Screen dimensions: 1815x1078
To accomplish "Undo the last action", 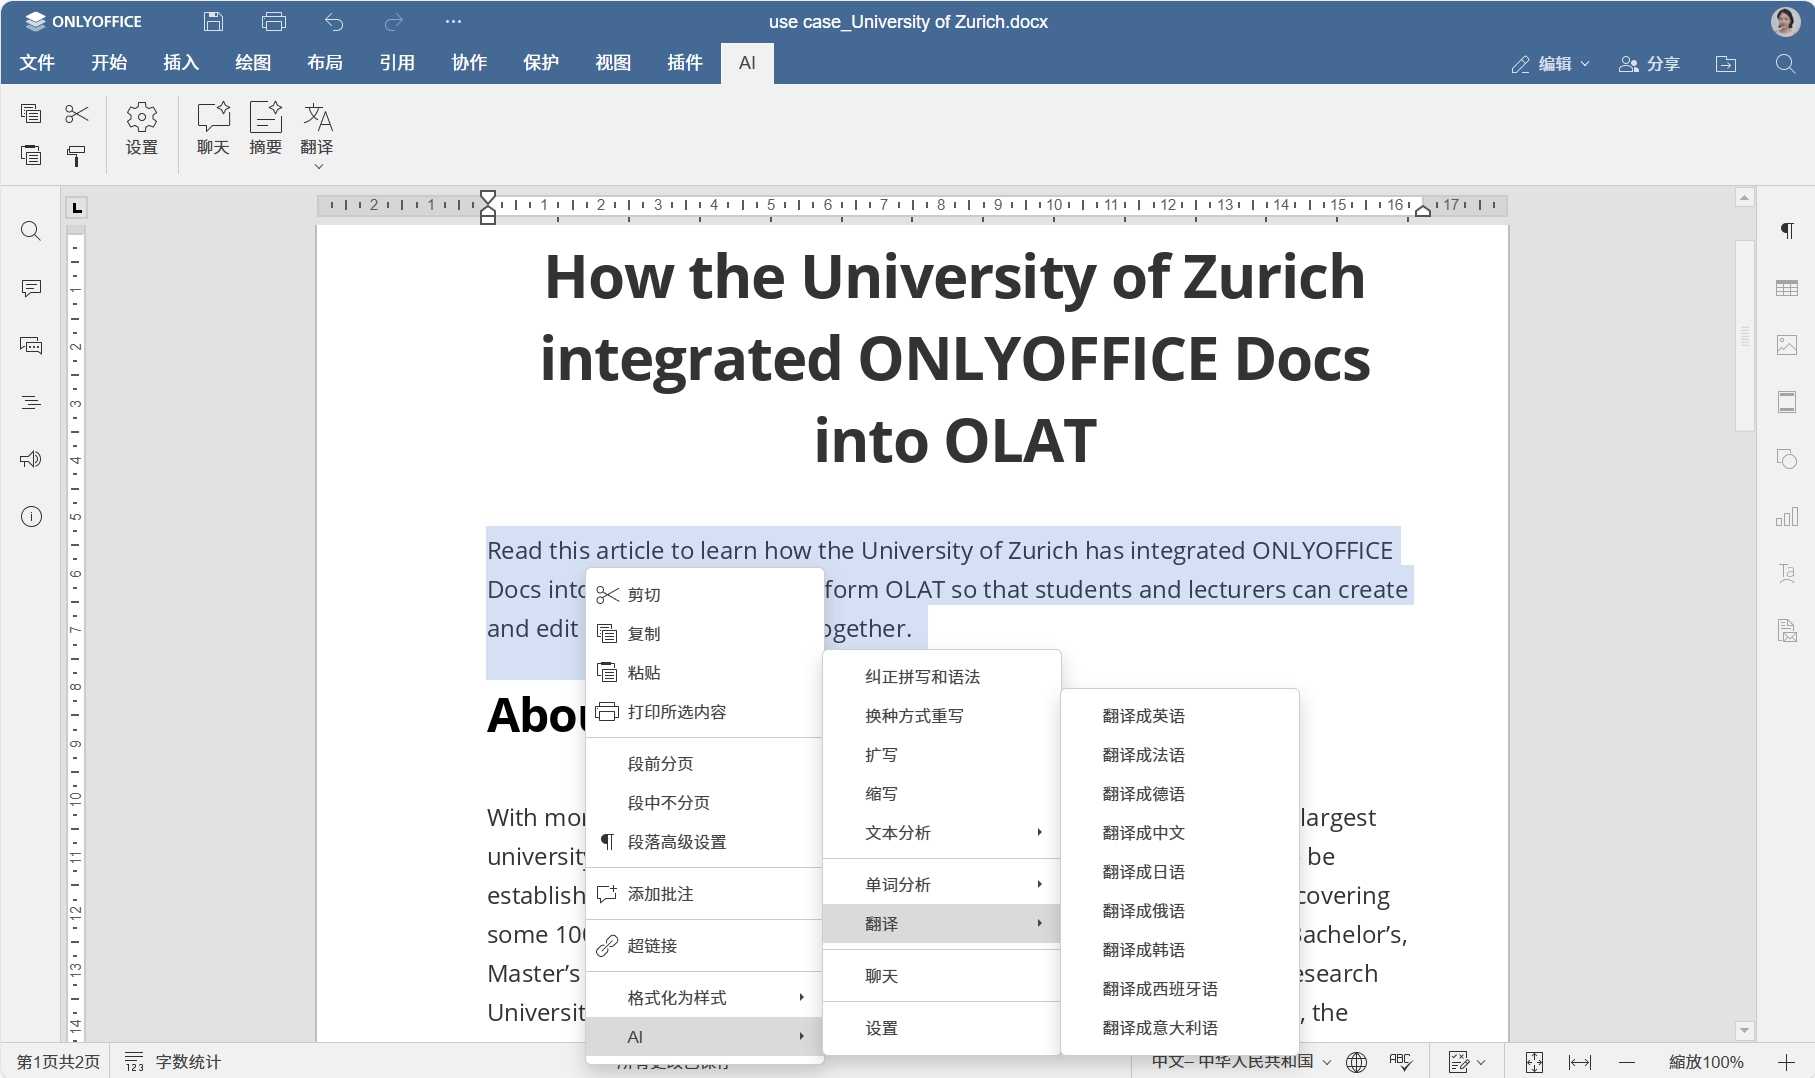I will (x=334, y=22).
